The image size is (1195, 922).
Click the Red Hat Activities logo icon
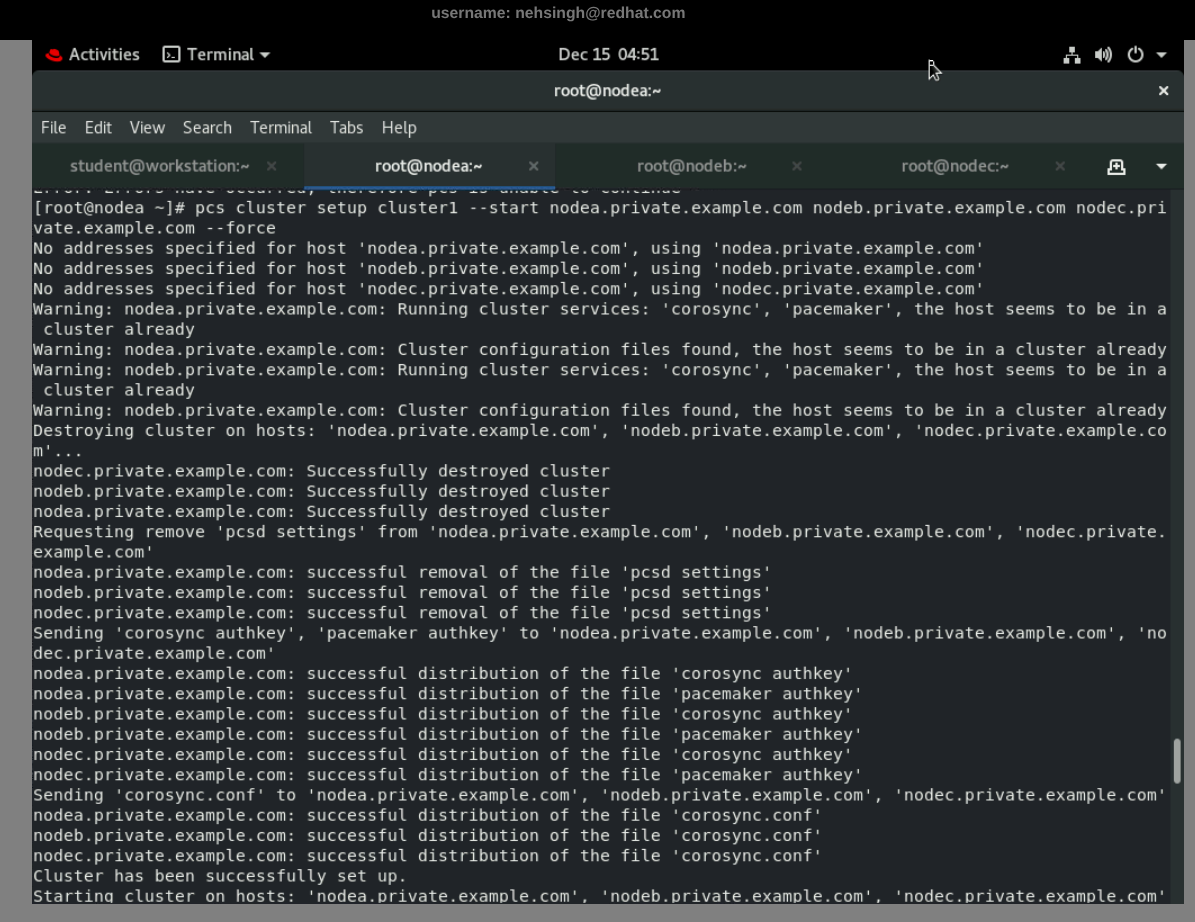pyautogui.click(x=54, y=55)
